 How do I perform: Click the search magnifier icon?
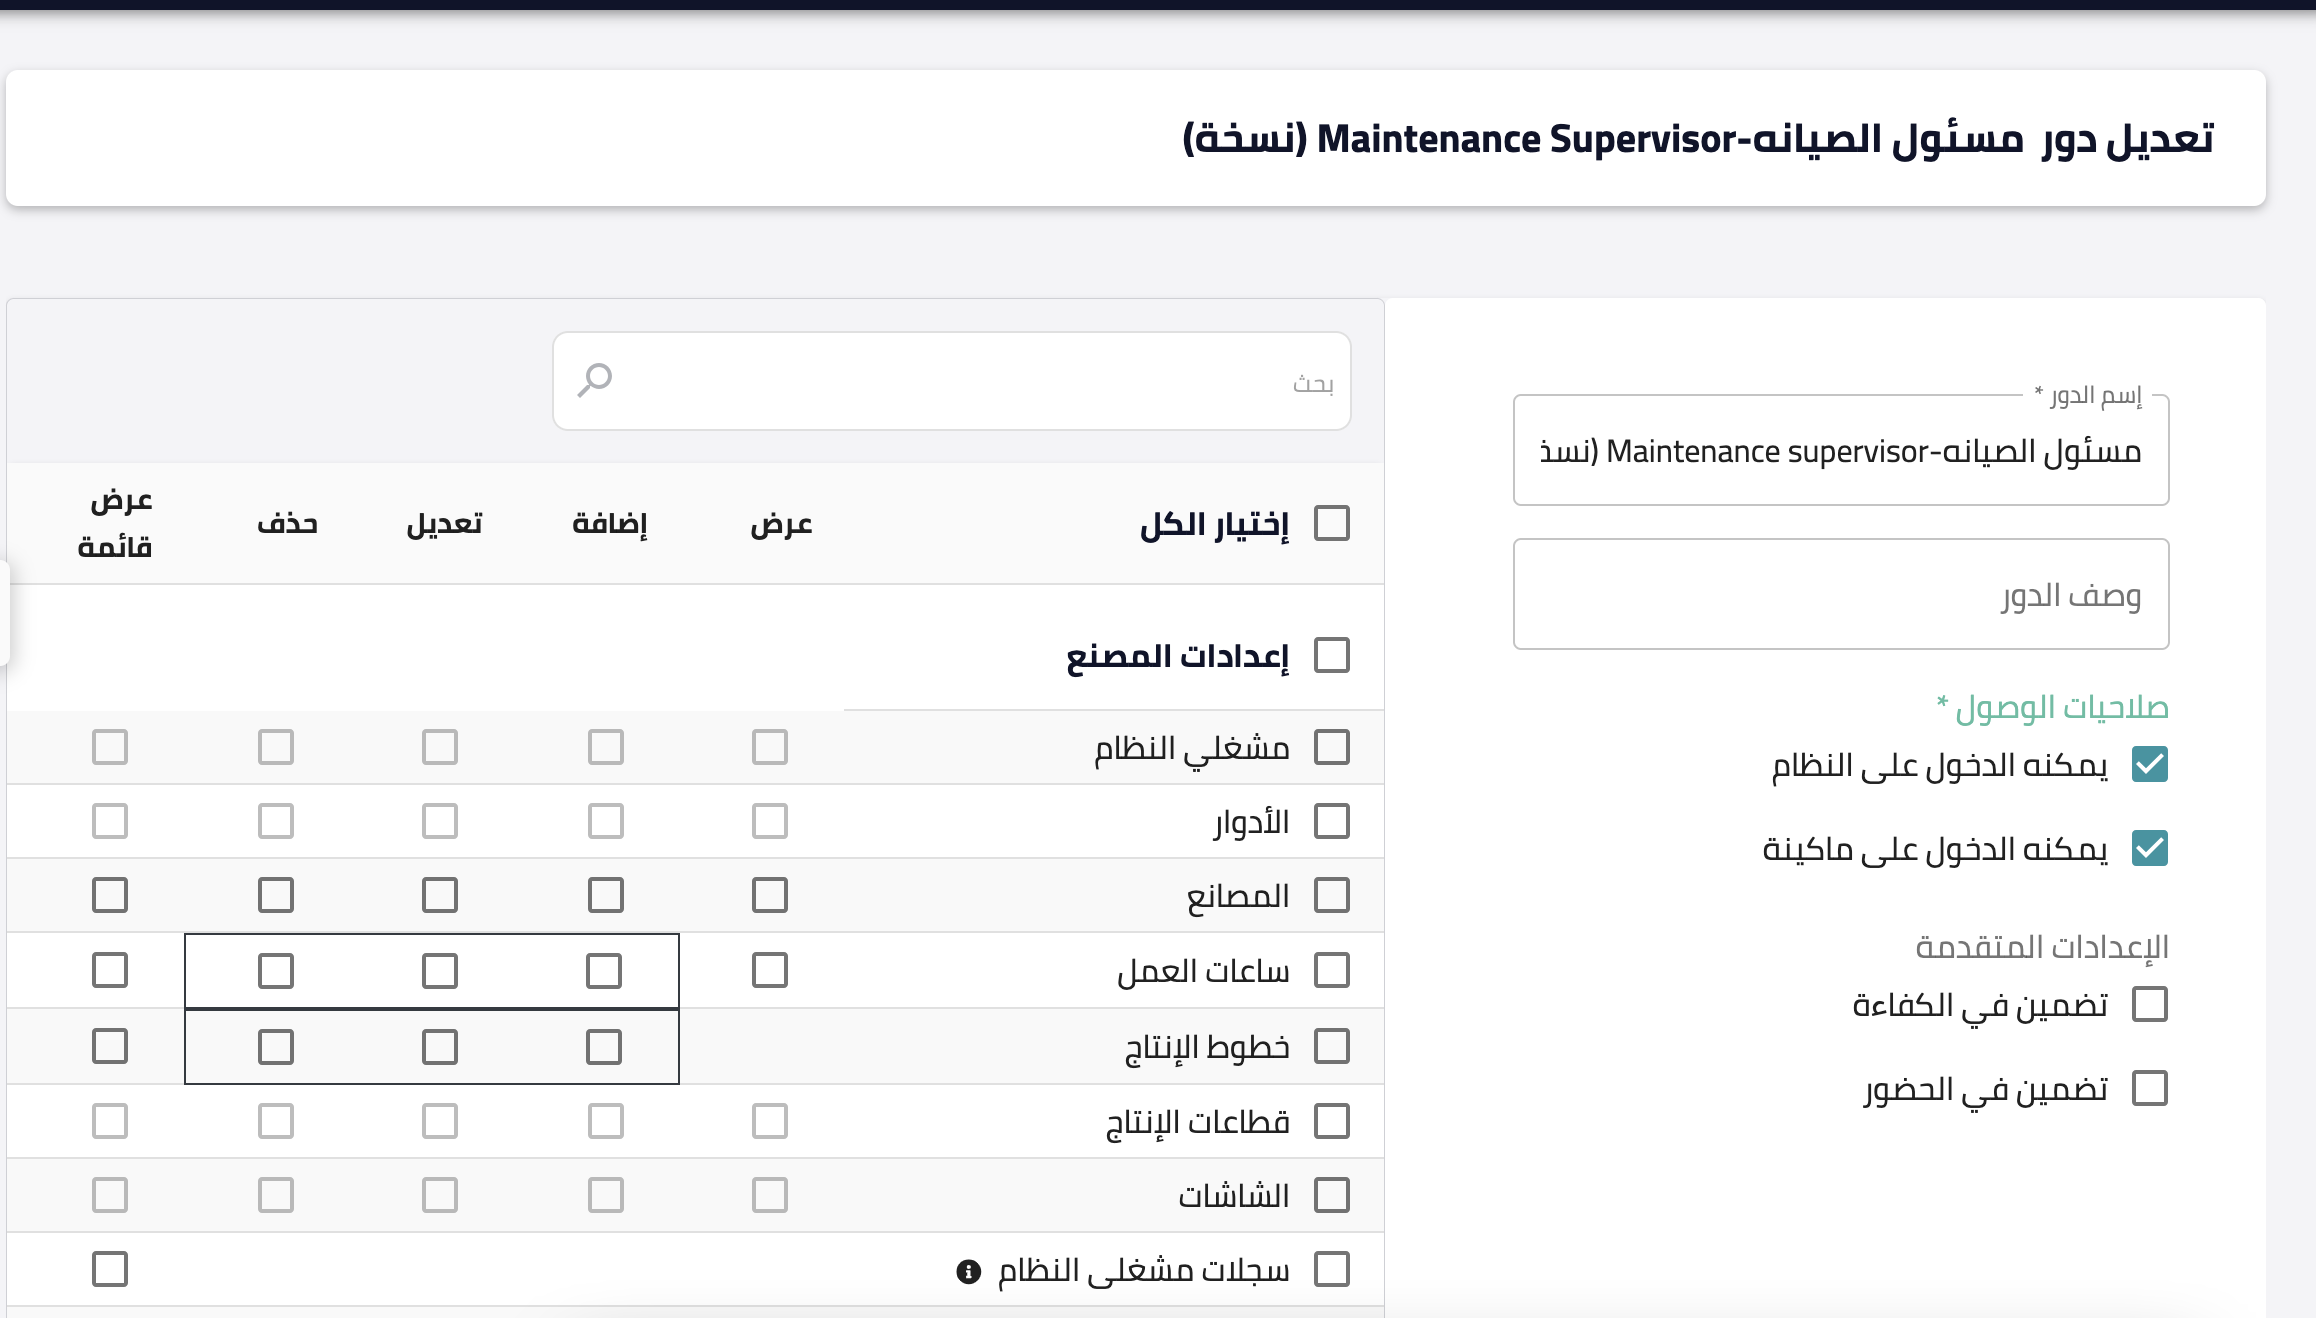[x=594, y=380]
